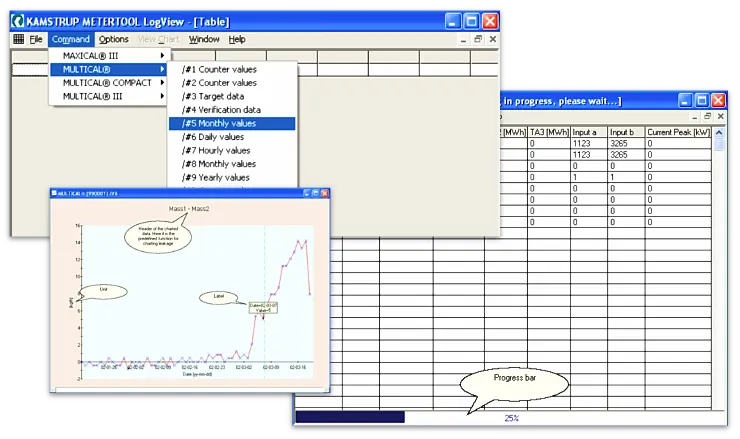Close the inner table of progress window
This screenshot has width=740, height=439.
point(720,116)
